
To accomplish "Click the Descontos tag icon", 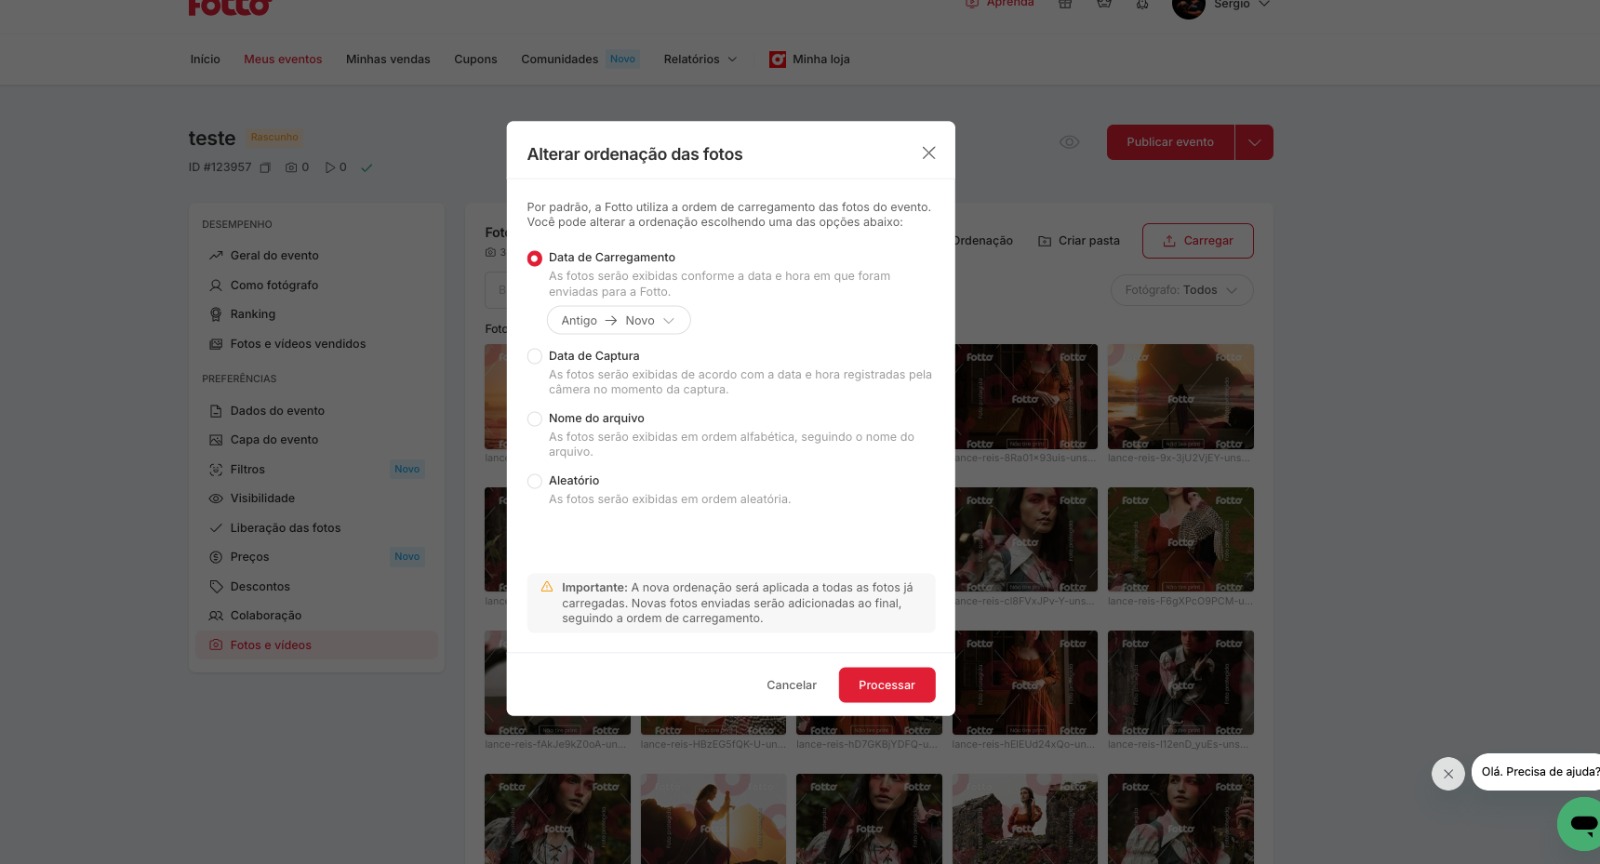I will (216, 587).
